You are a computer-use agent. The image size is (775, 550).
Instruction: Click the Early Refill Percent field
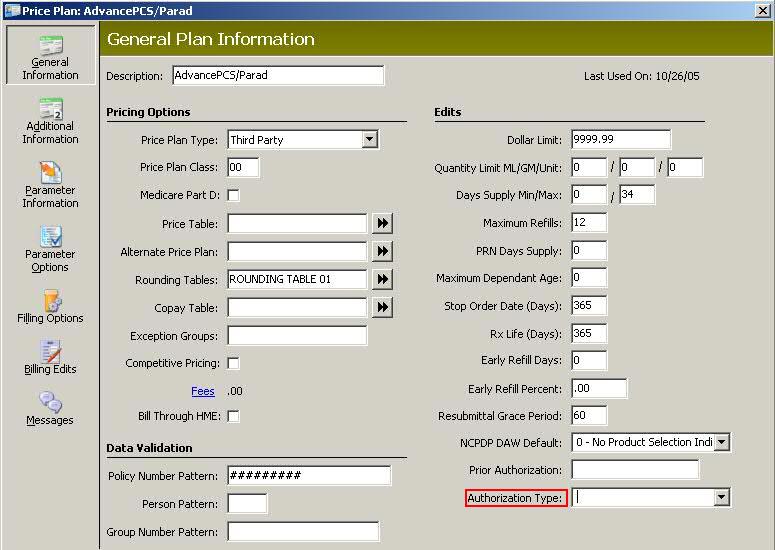coord(599,388)
